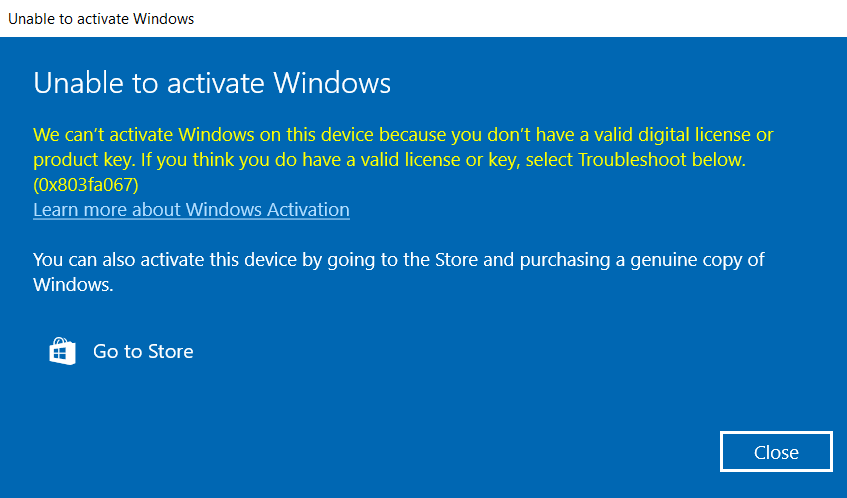Click the final word Windows. of white paragraph
847x498 pixels.
[x=73, y=285]
